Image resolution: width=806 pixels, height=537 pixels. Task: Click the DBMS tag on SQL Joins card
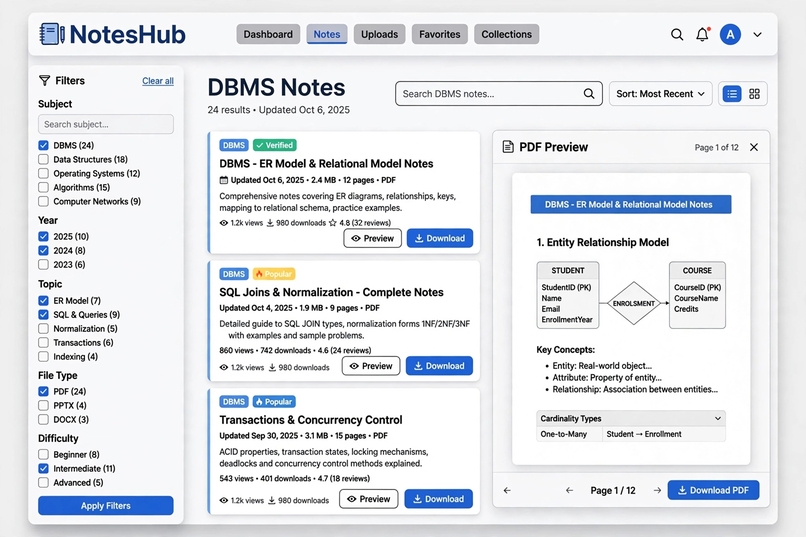tap(234, 274)
